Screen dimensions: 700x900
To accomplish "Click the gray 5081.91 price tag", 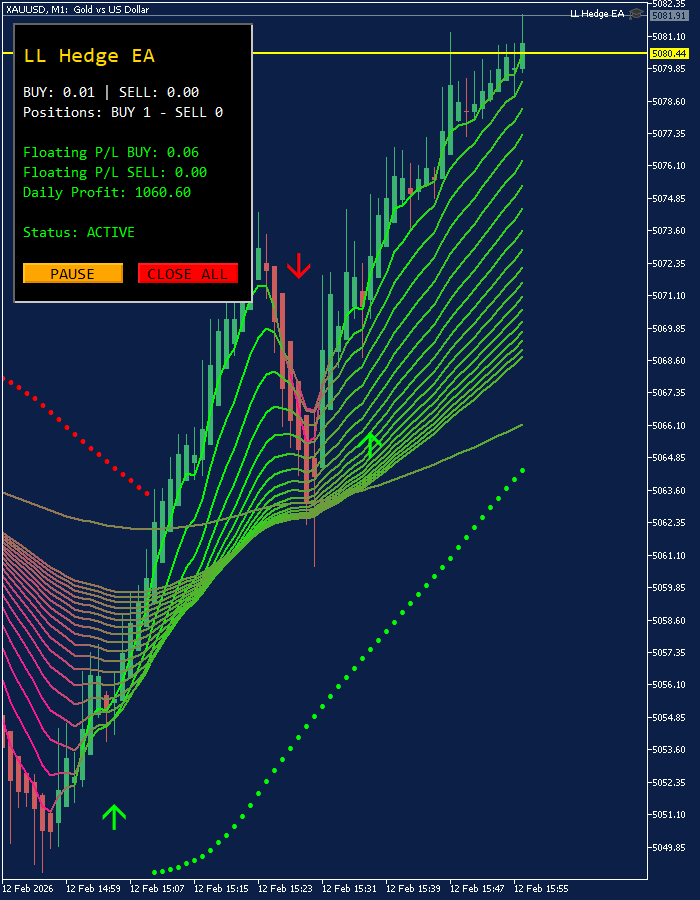I will click(668, 15).
